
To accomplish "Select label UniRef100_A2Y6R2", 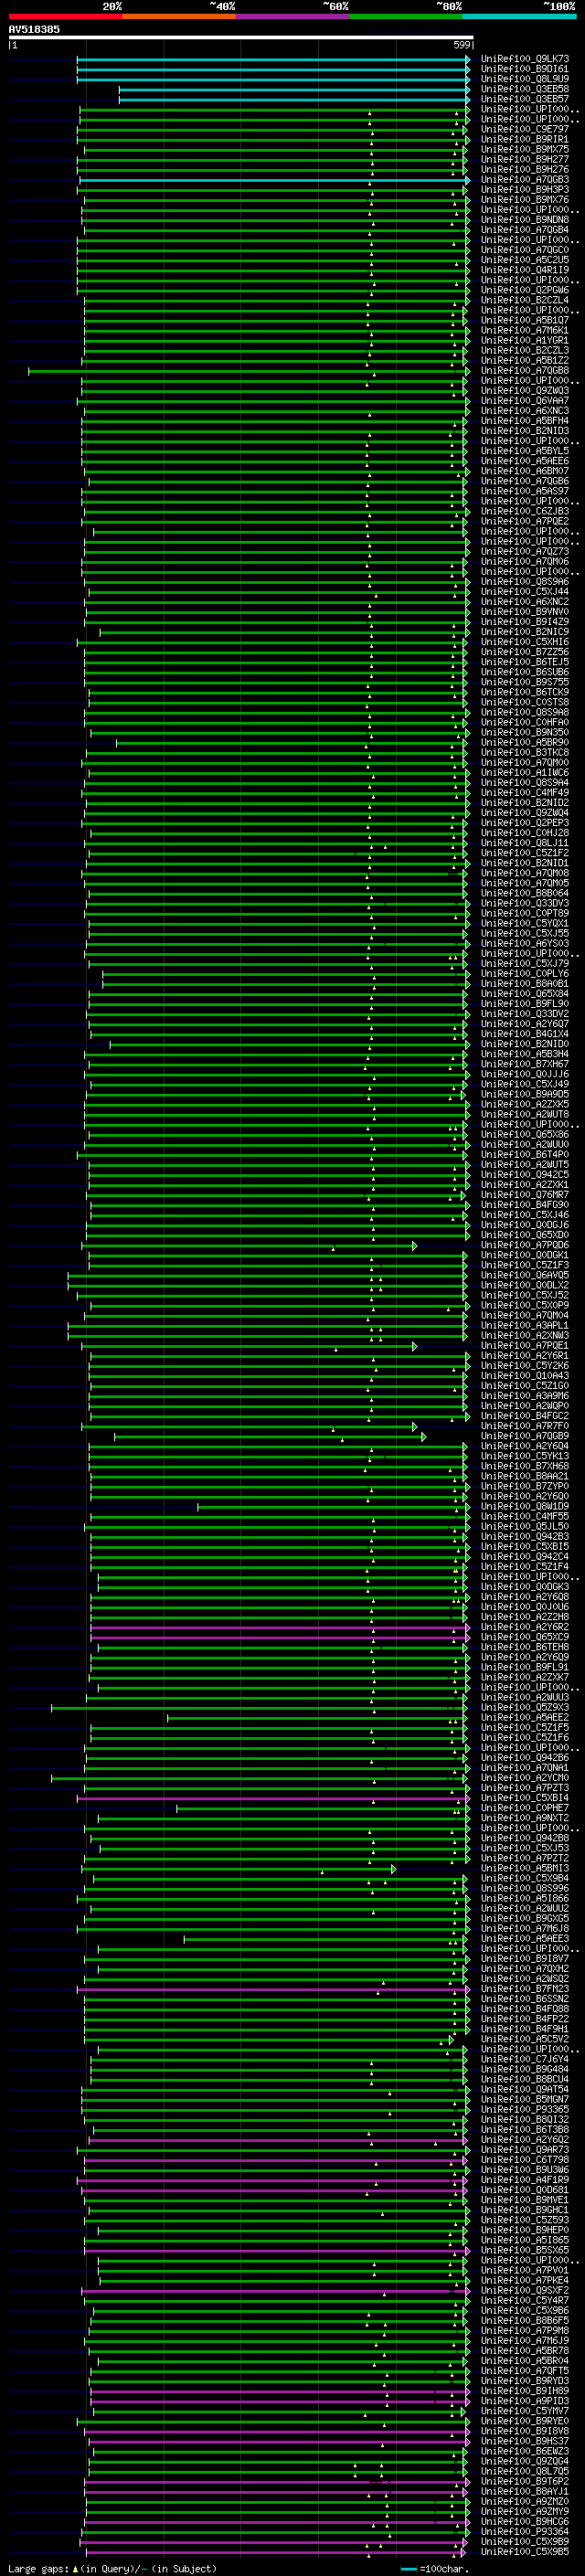I will pos(524,1627).
